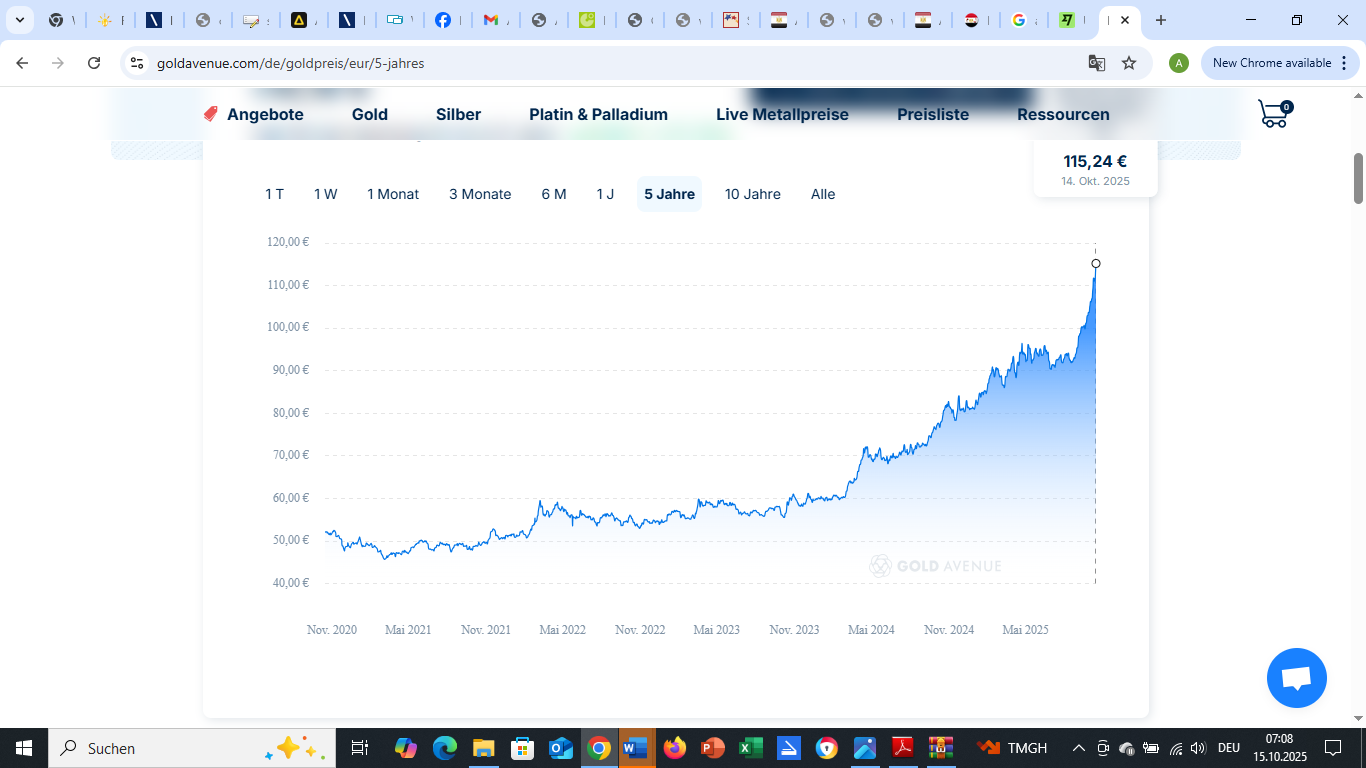
Task: Click the Angebote link
Action: pyautogui.click(x=264, y=114)
